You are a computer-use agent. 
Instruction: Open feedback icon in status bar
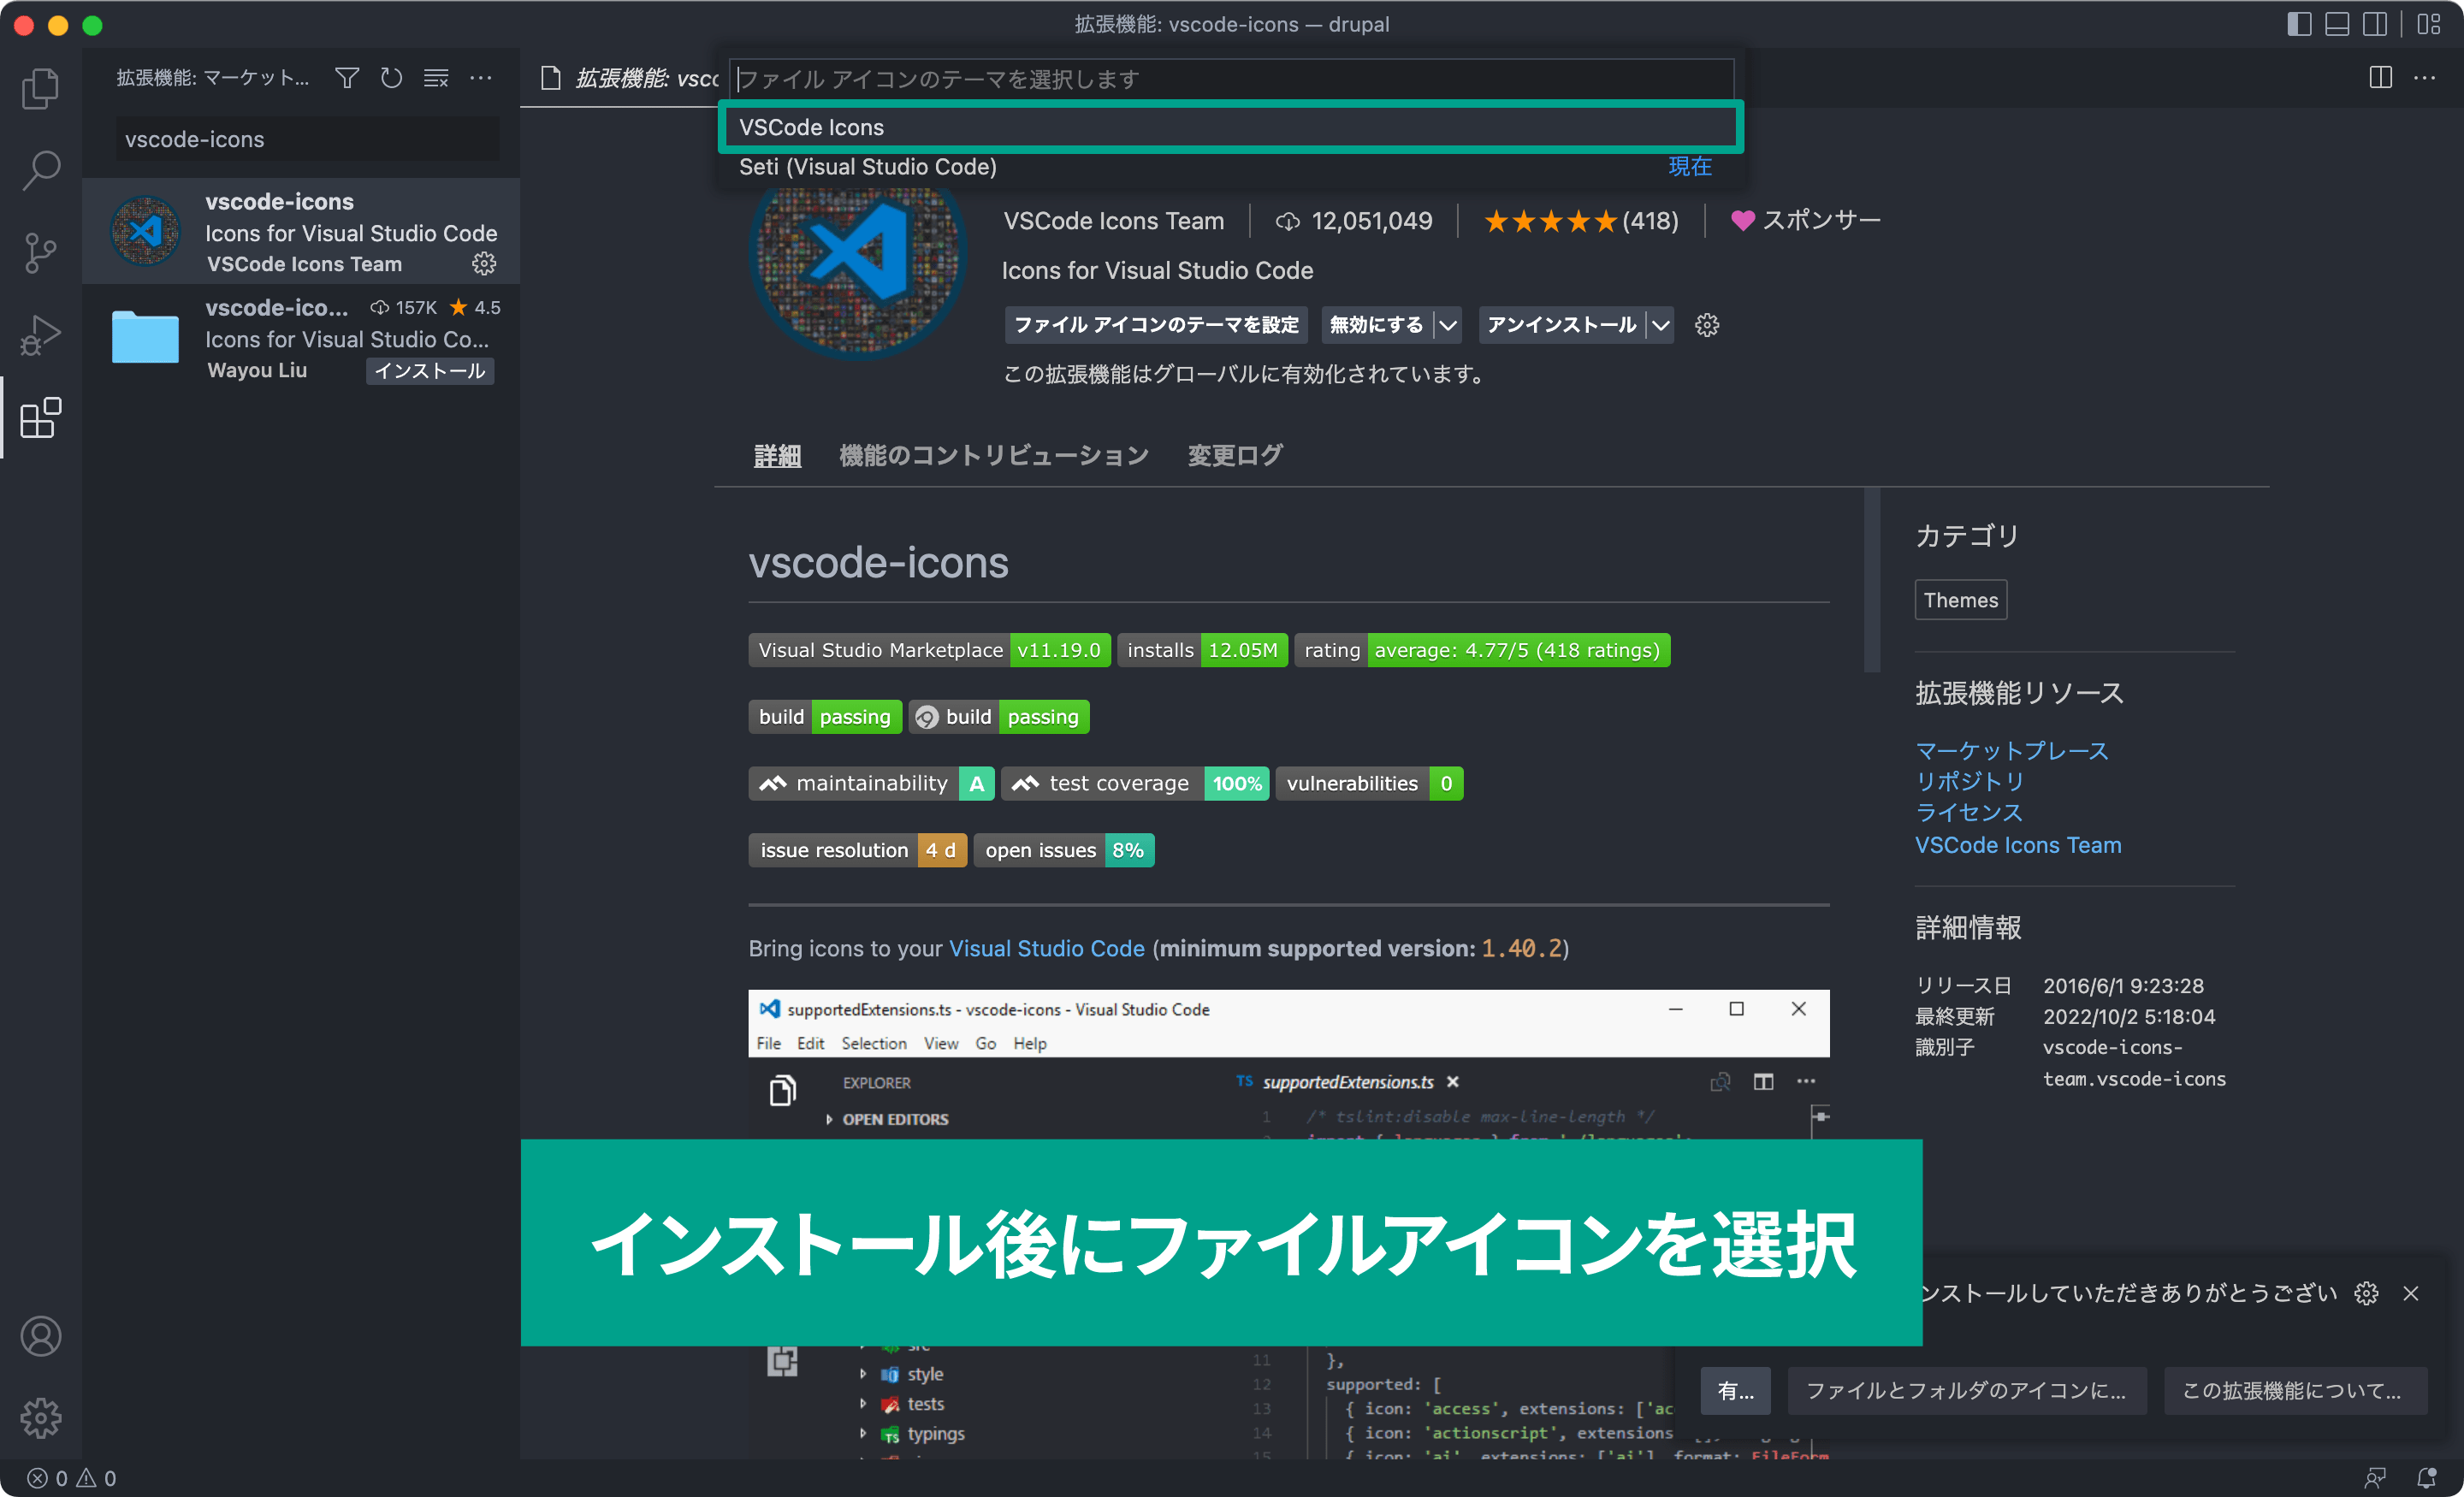tap(2375, 1478)
